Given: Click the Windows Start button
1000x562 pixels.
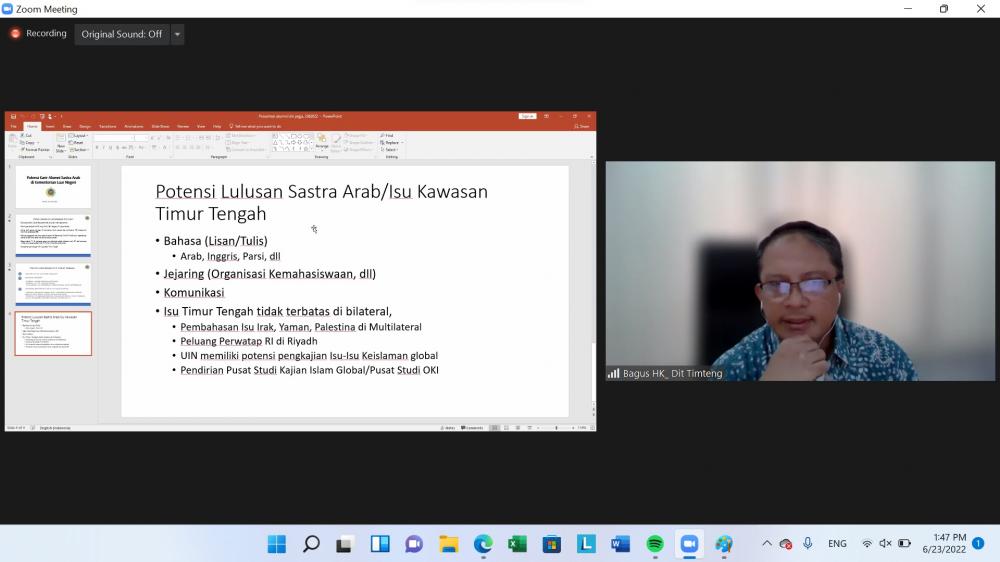Looking at the screenshot, I should pos(277,544).
